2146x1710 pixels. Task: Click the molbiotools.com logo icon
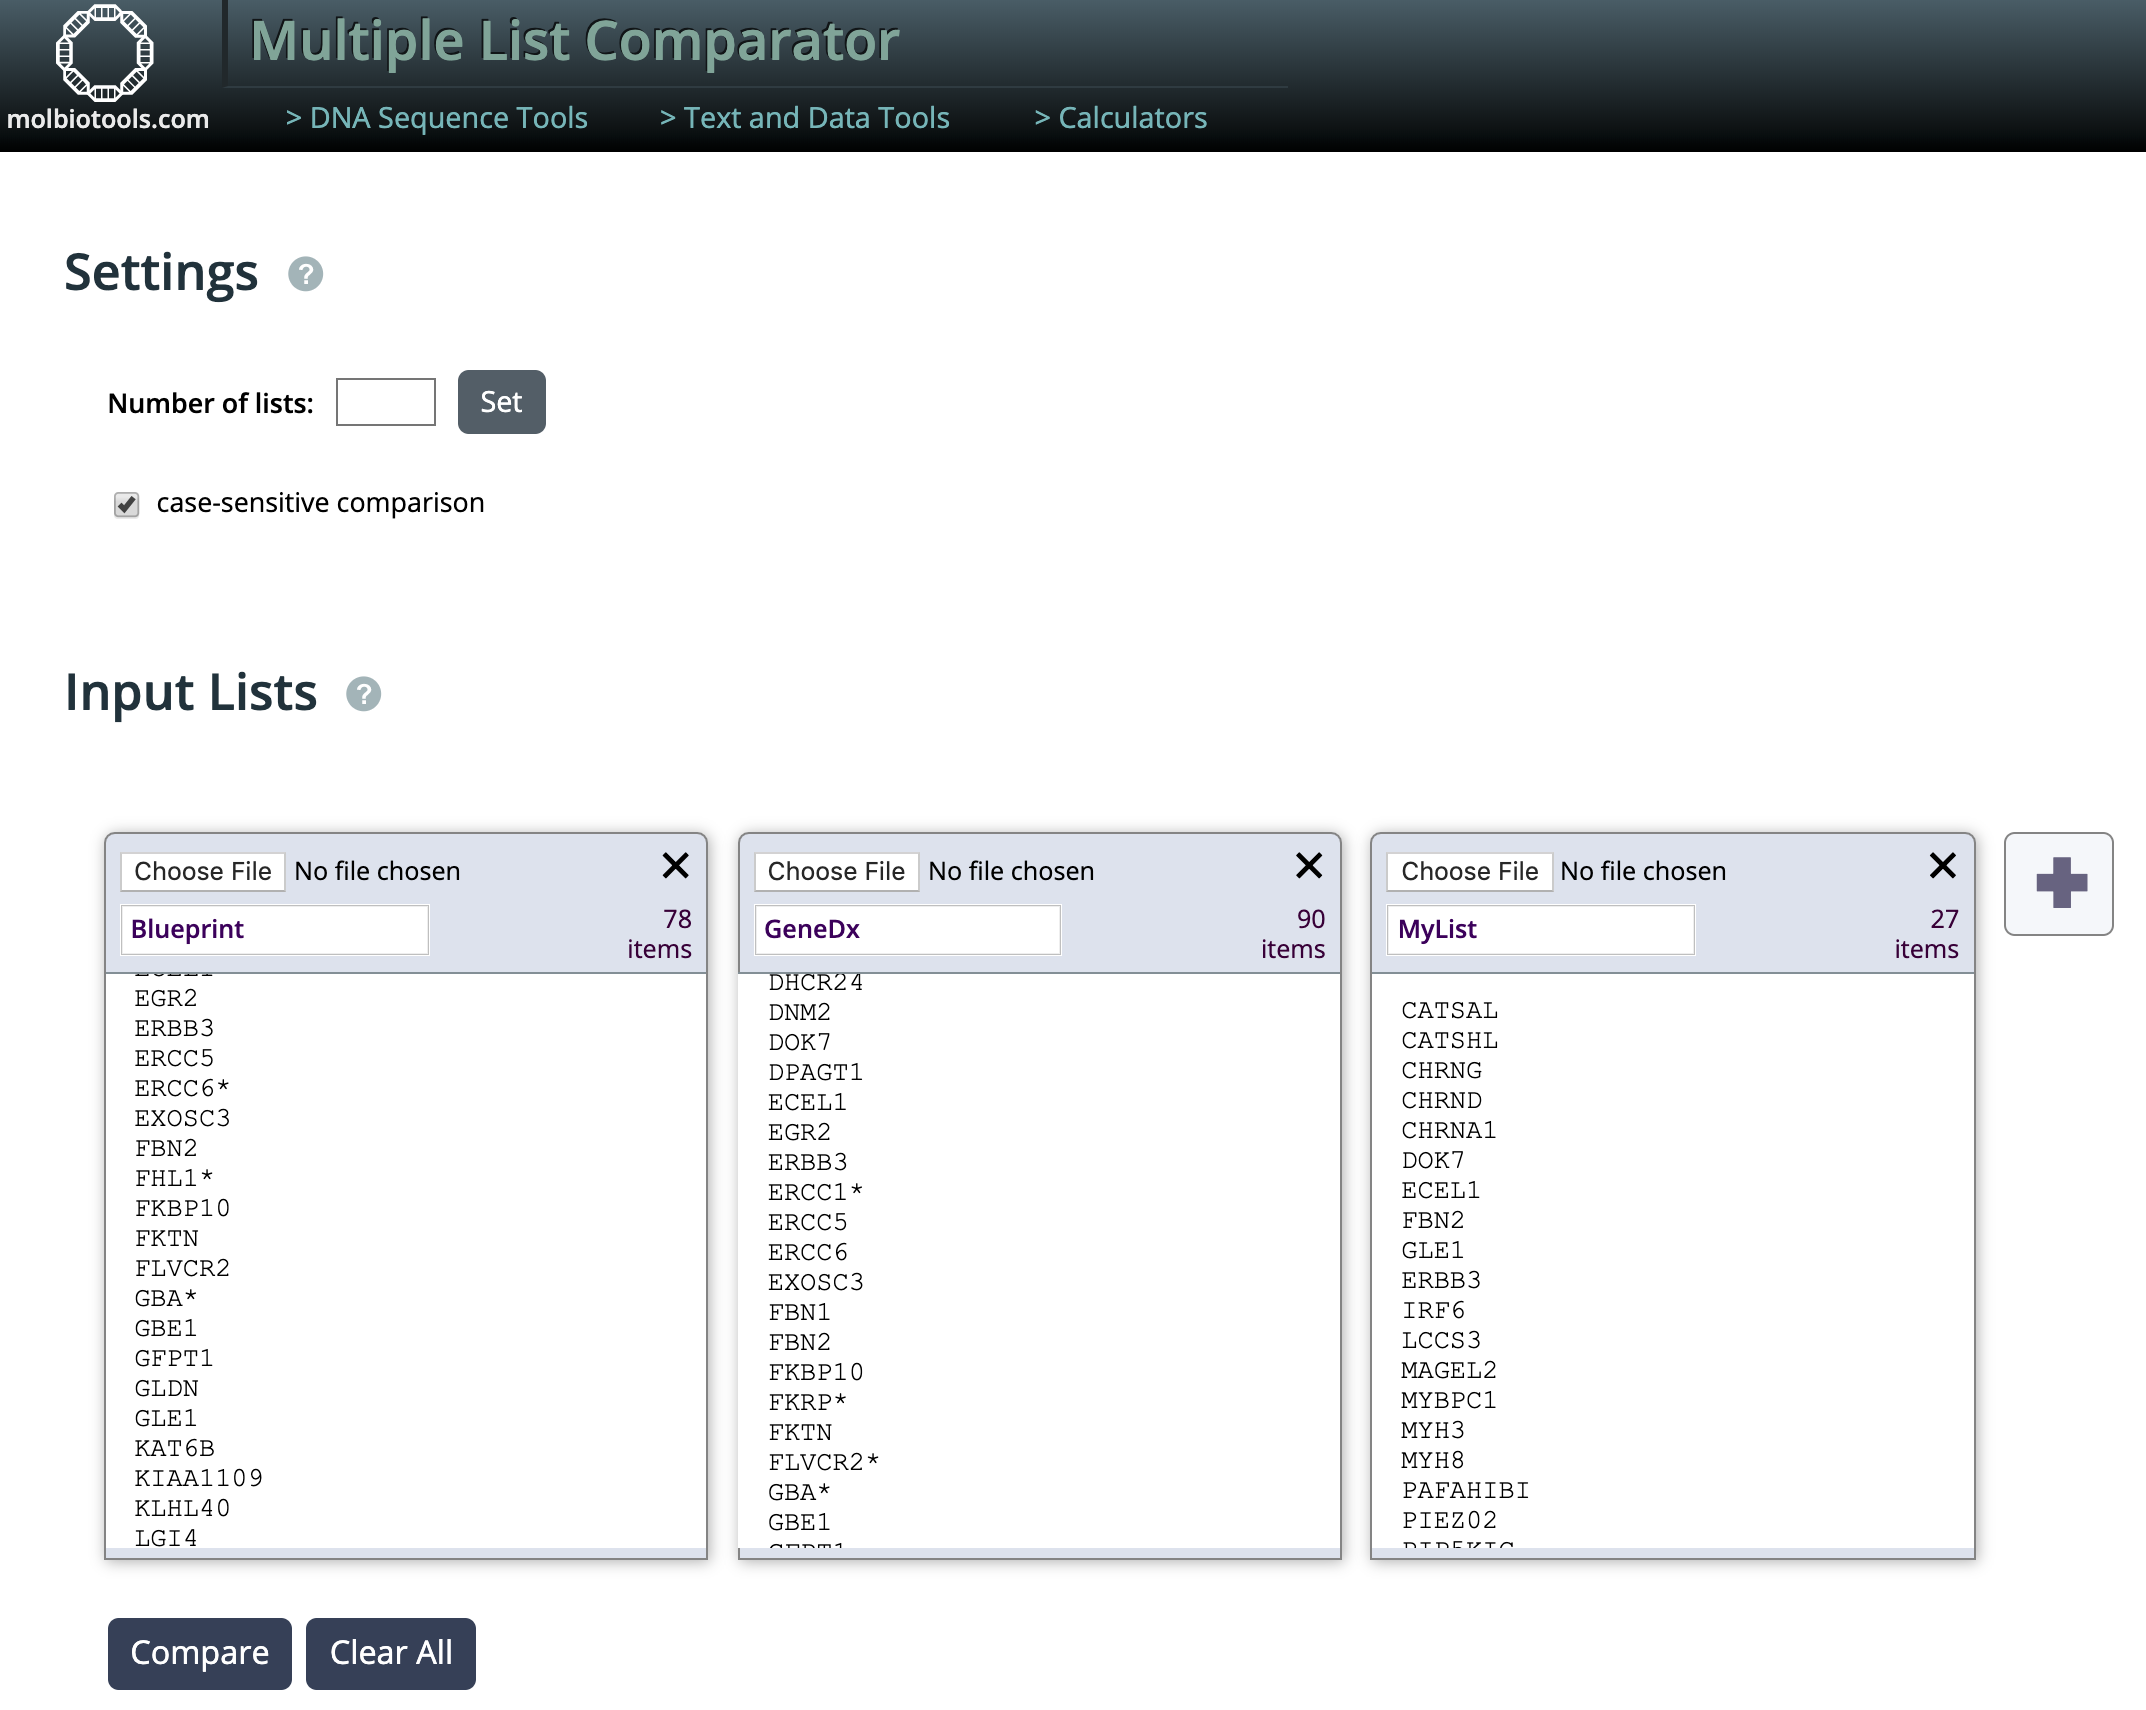point(104,52)
